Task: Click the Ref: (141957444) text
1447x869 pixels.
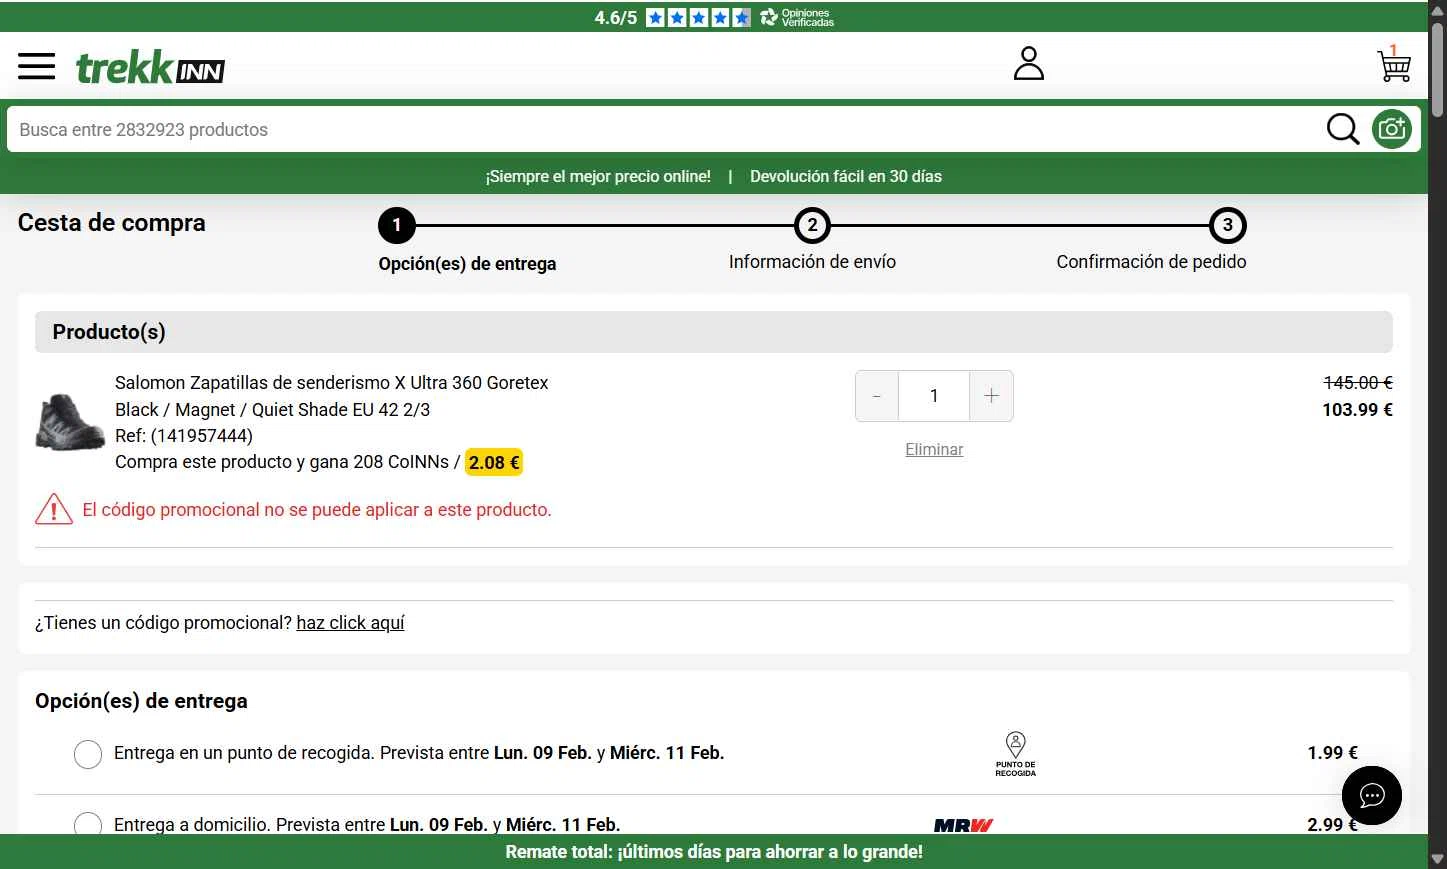Action: (184, 435)
